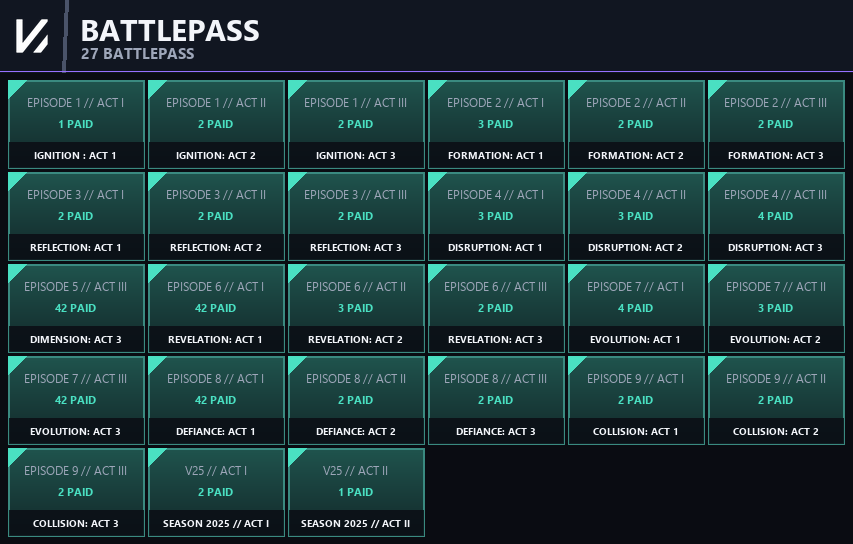Choose the Defiance: Act 2 card
Screen dimensions: 853x544
point(356,400)
